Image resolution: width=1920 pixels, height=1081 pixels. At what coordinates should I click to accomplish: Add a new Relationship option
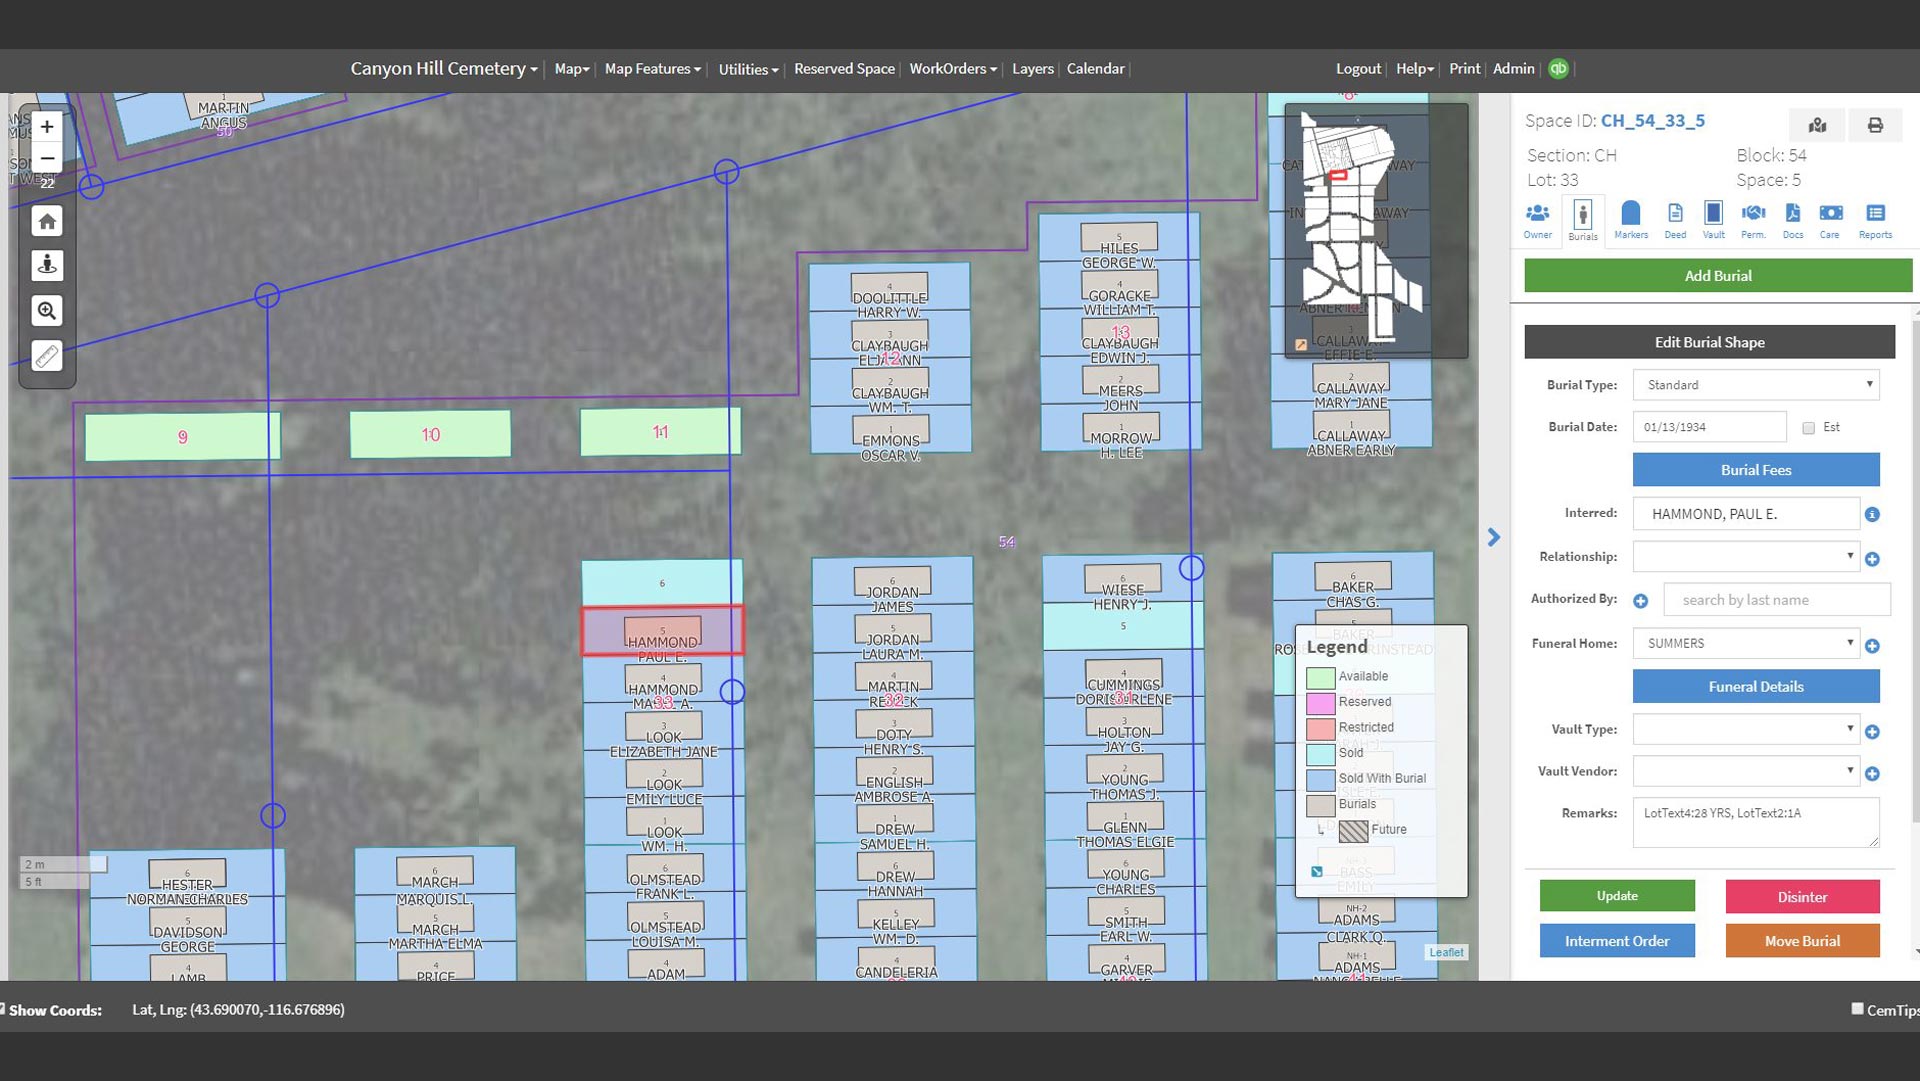[x=1872, y=559]
